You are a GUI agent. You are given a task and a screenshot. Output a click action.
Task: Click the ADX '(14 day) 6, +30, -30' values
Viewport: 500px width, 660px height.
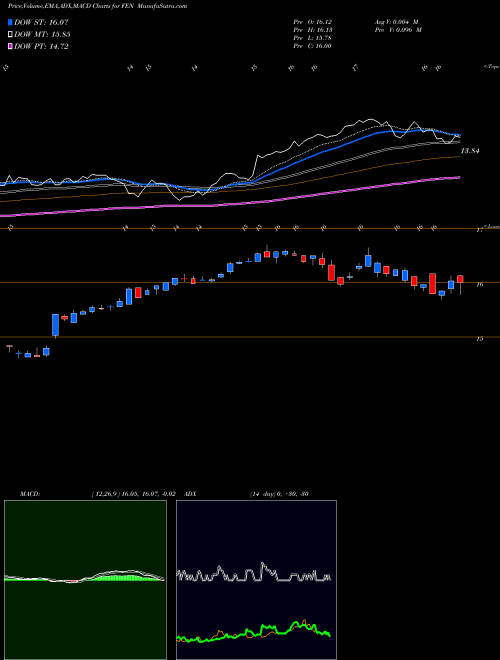279,494
